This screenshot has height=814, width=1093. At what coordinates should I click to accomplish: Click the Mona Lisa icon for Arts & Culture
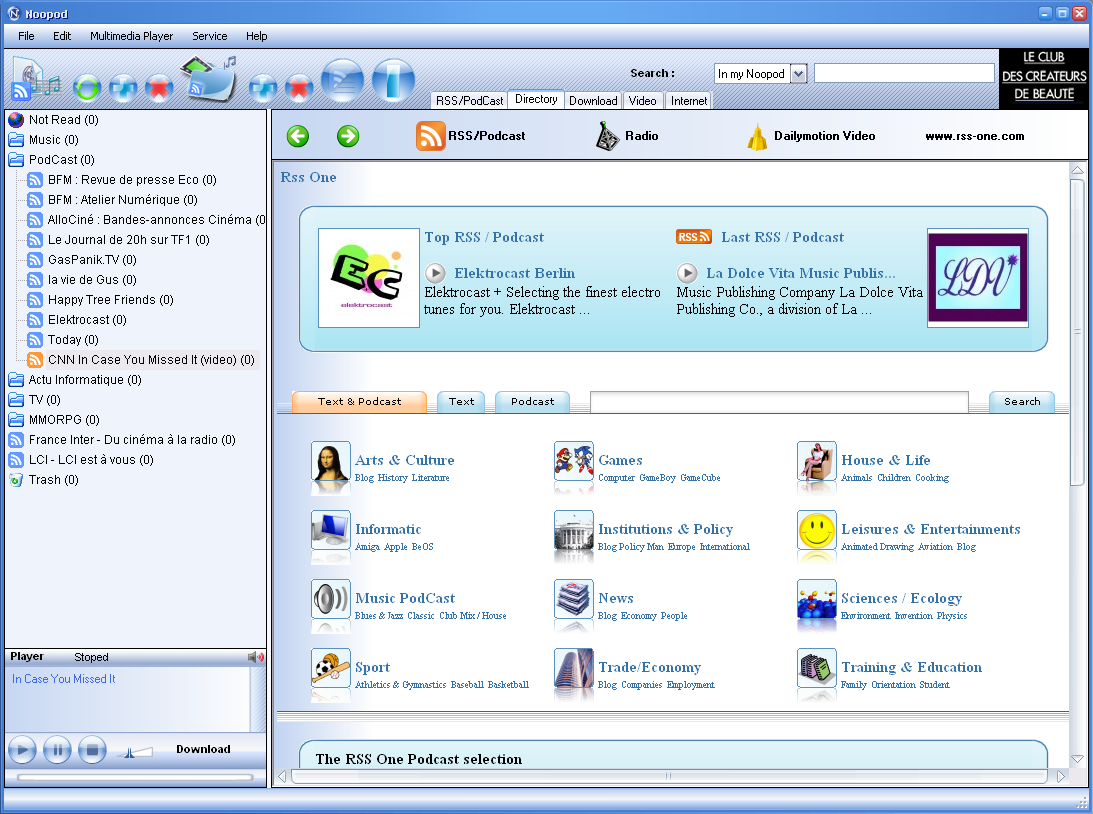(330, 461)
